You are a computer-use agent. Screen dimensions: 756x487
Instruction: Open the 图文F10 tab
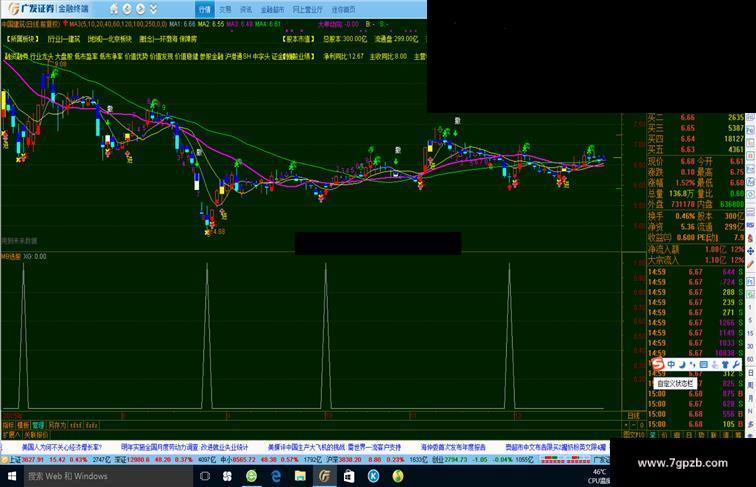click(634, 434)
